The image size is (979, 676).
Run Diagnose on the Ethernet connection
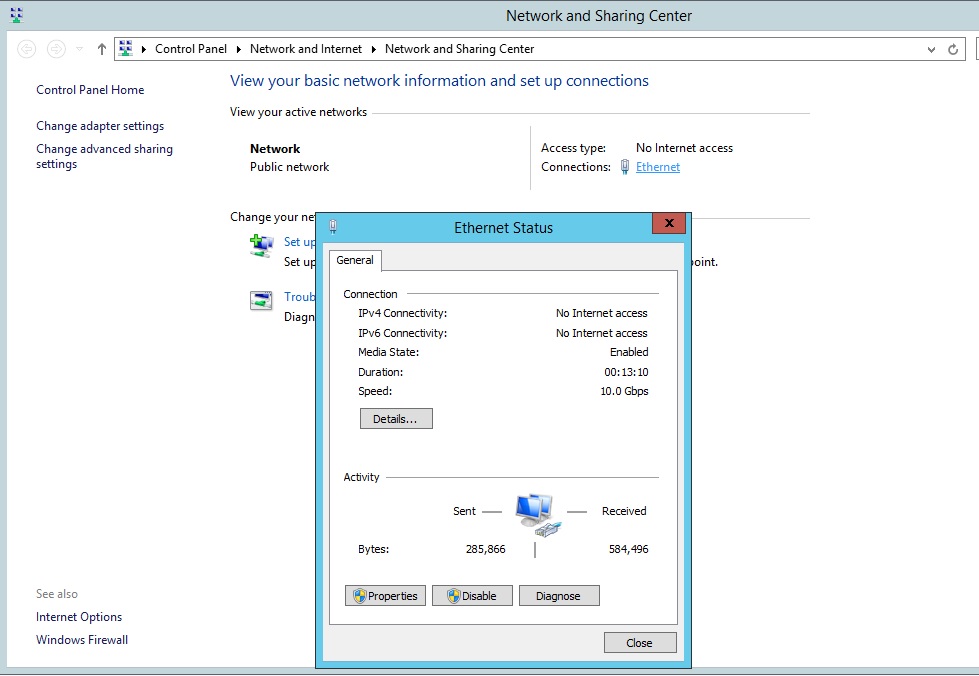pos(559,596)
